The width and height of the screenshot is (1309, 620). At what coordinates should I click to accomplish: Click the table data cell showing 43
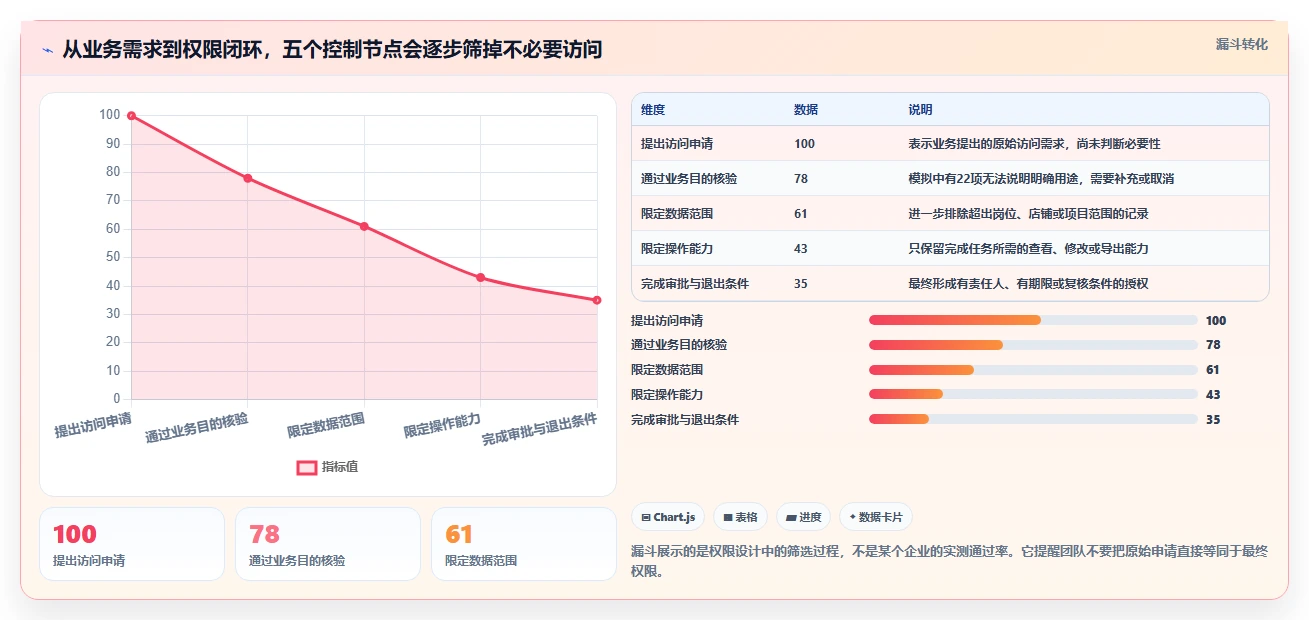coord(801,249)
